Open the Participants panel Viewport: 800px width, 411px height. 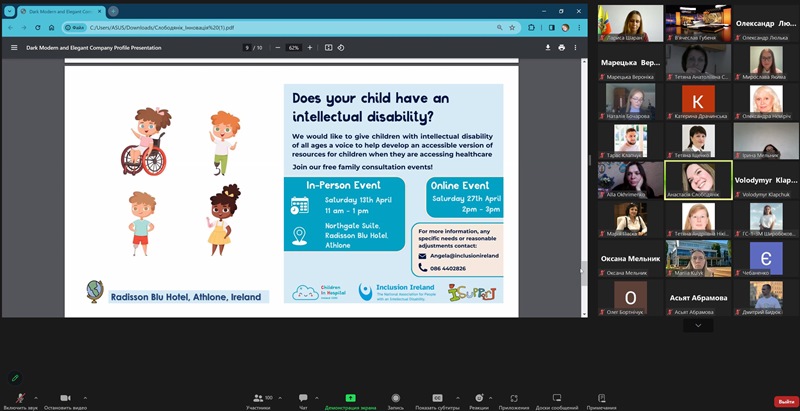point(258,399)
